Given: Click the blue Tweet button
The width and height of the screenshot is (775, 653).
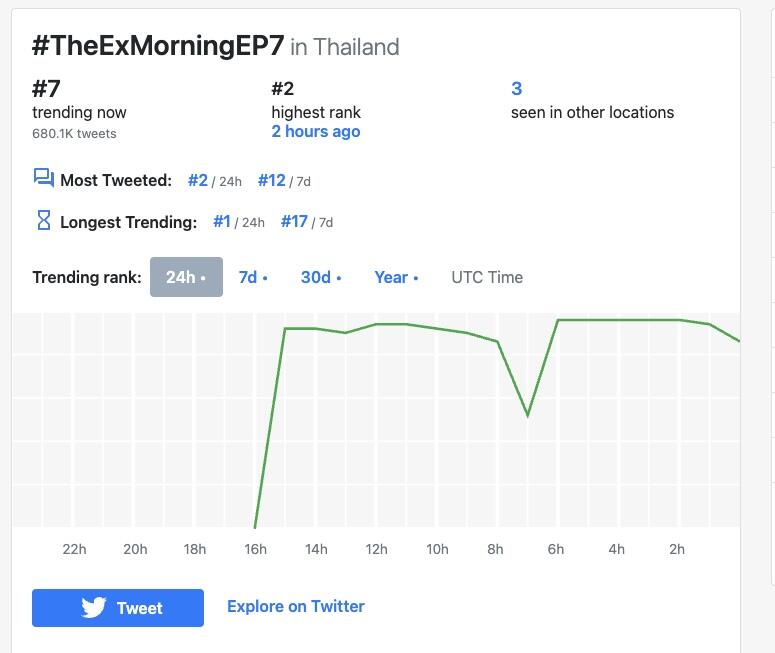Looking at the screenshot, I should click(118, 608).
